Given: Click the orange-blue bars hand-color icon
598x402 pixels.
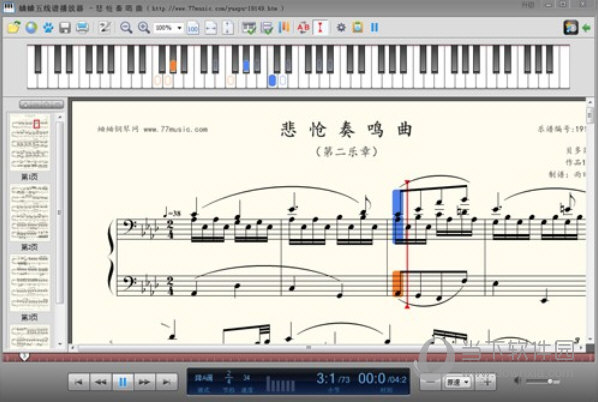Looking at the screenshot, I should click(284, 27).
